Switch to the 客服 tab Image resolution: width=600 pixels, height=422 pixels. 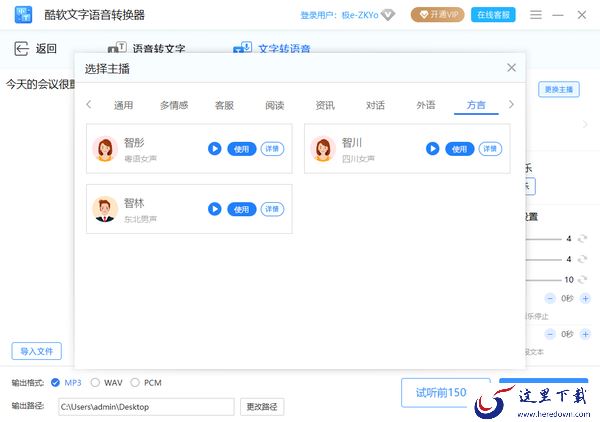pyautogui.click(x=224, y=105)
